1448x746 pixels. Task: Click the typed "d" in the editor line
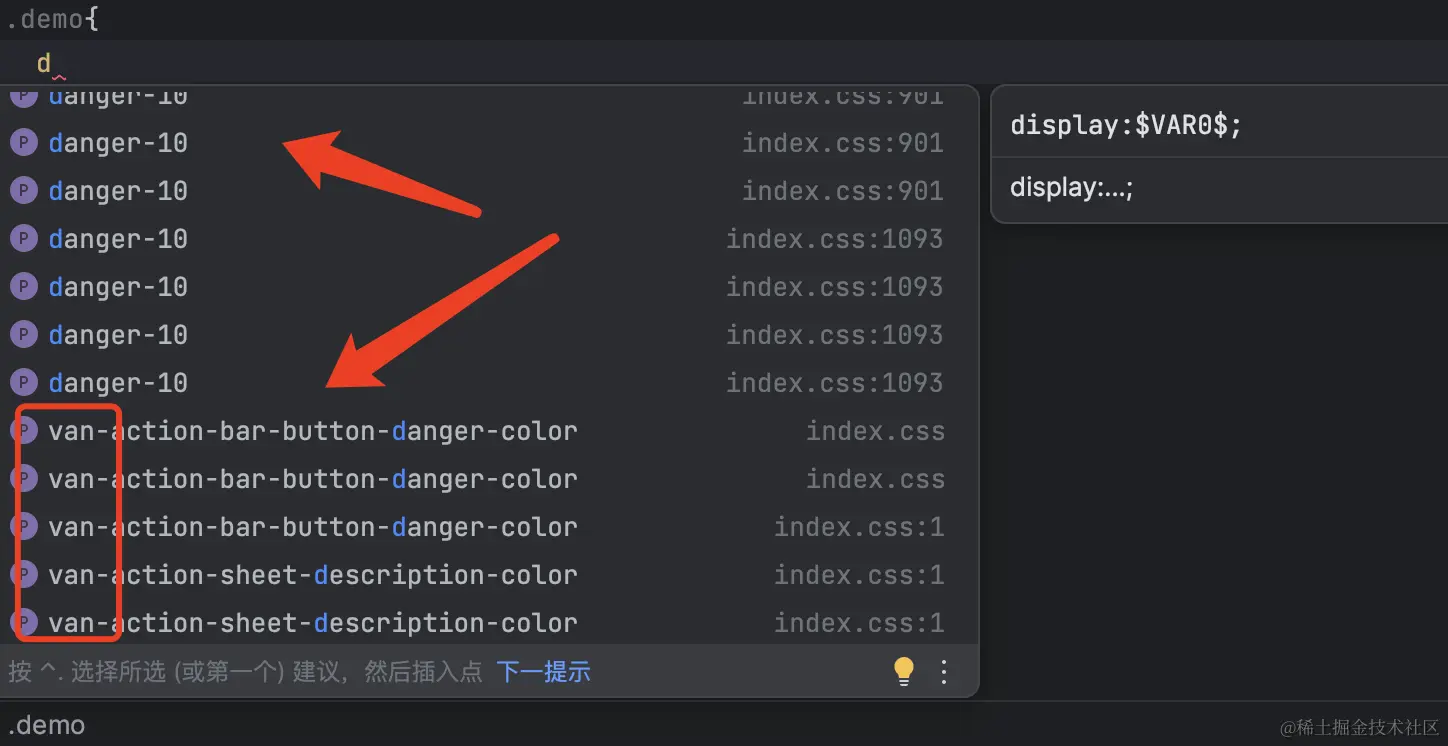(44, 64)
